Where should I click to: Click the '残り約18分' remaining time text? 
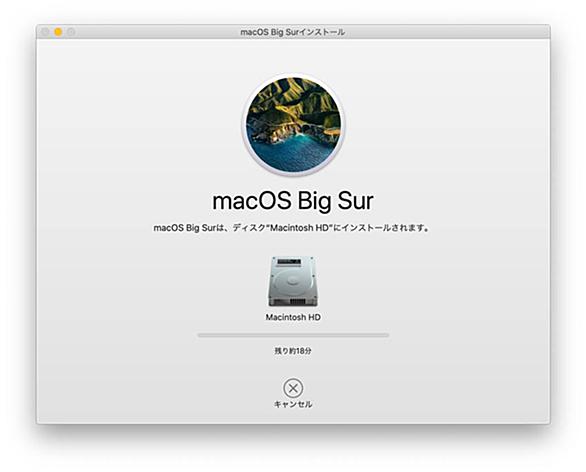[293, 351]
